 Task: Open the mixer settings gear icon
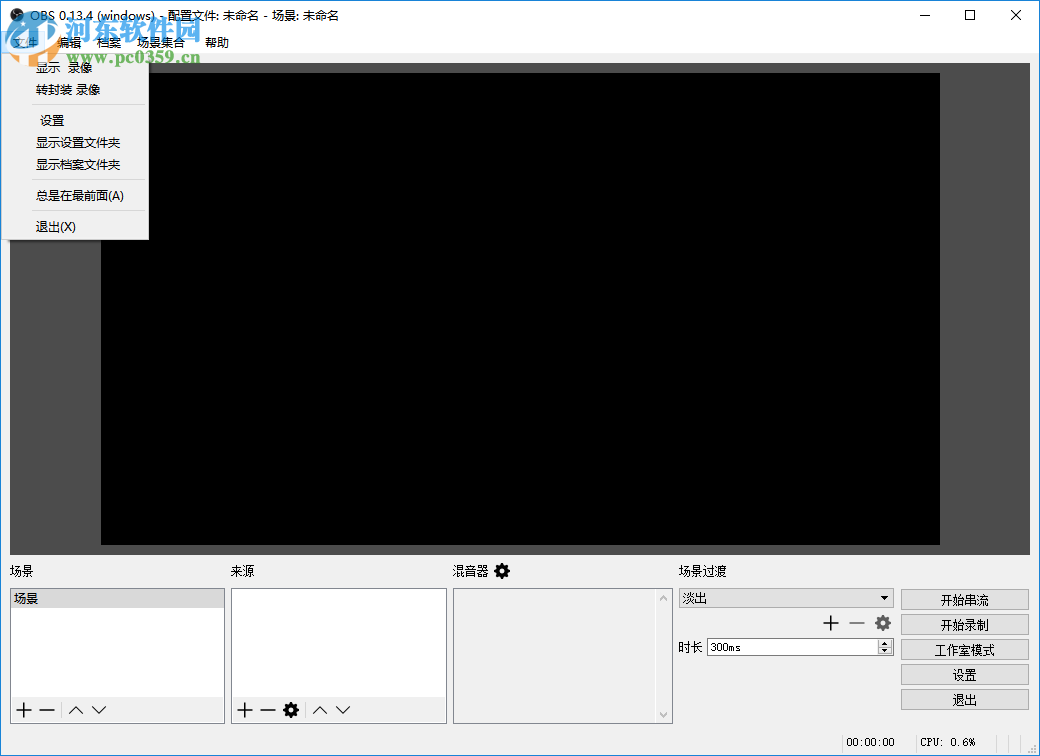coord(501,570)
